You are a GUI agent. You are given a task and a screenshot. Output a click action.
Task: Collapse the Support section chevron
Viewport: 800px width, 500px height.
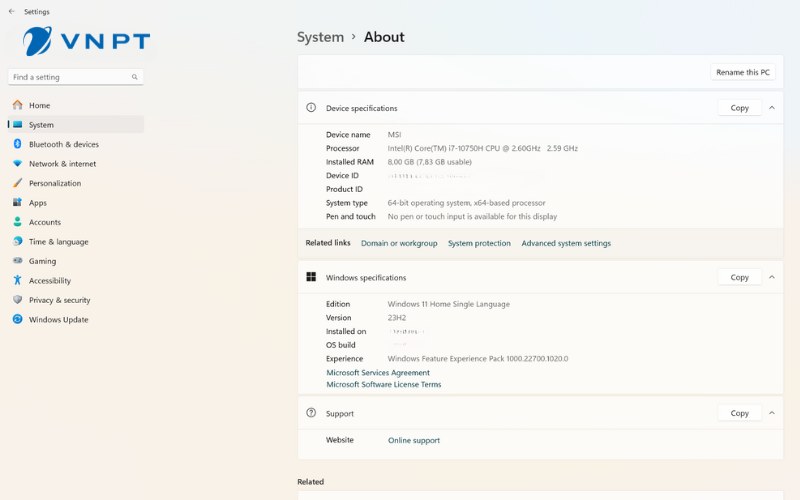point(772,413)
